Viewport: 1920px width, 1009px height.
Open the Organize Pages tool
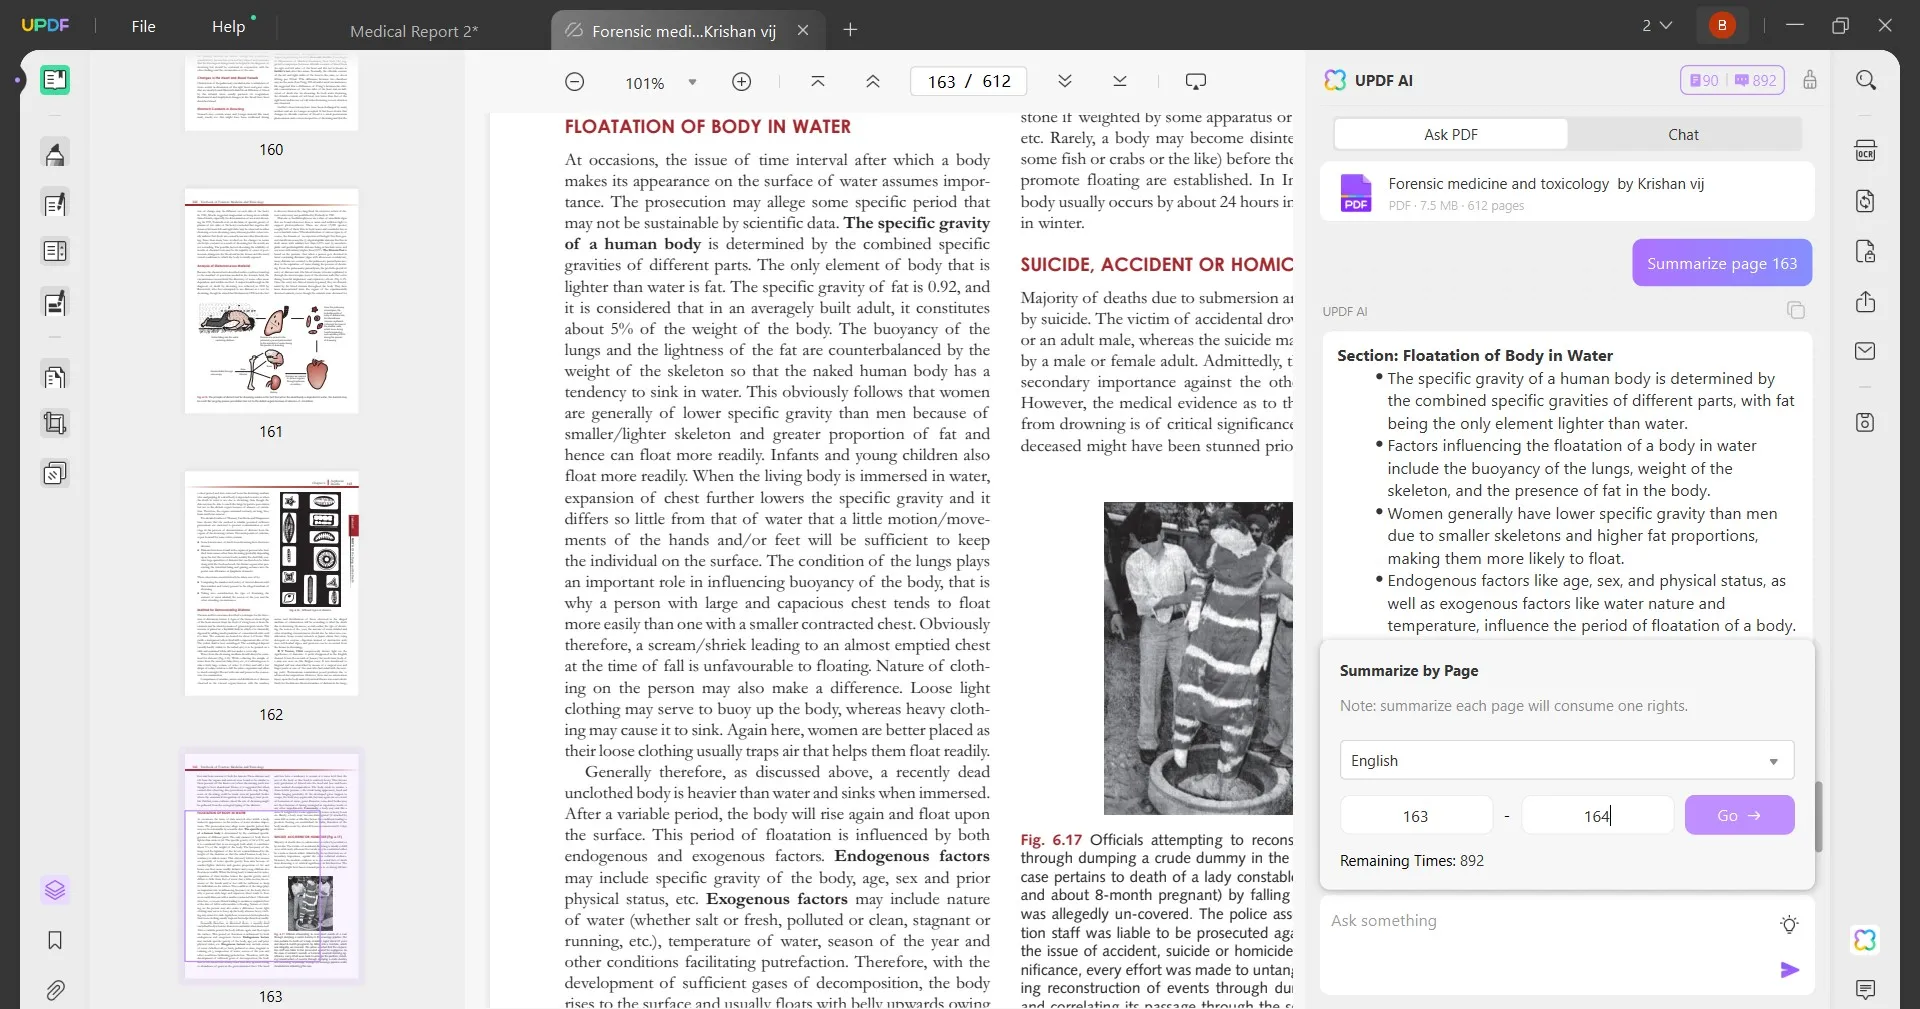(55, 377)
